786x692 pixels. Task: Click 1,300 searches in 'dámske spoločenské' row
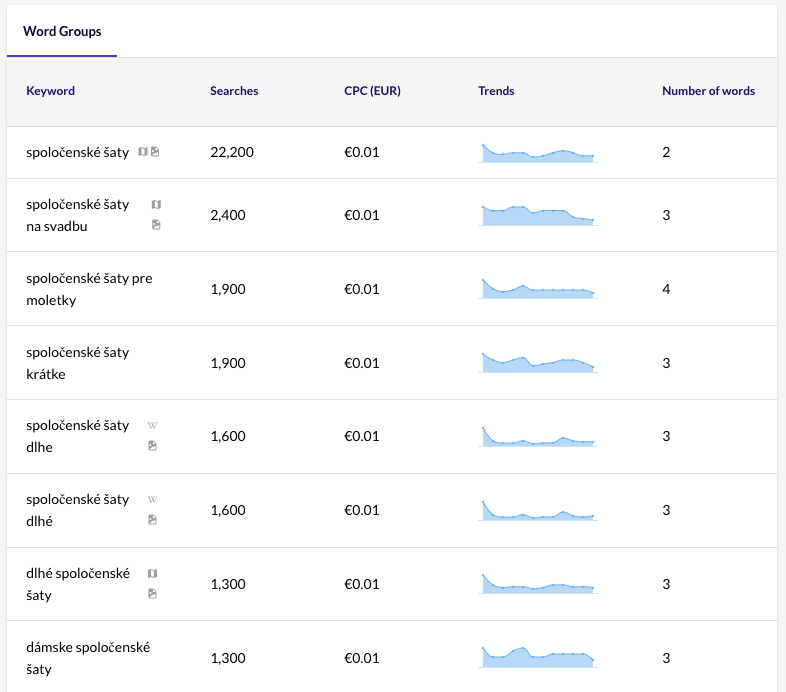228,658
